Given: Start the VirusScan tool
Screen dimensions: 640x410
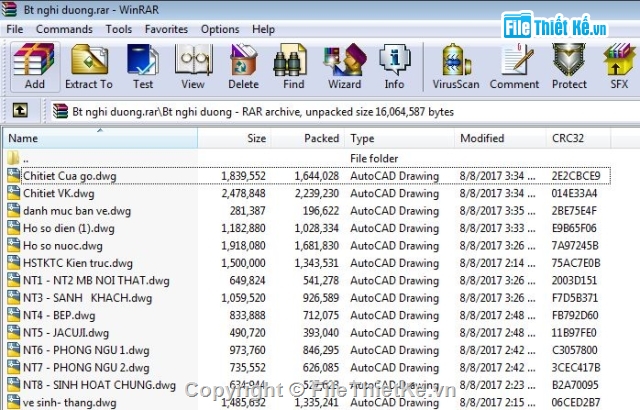Looking at the screenshot, I should [456, 66].
